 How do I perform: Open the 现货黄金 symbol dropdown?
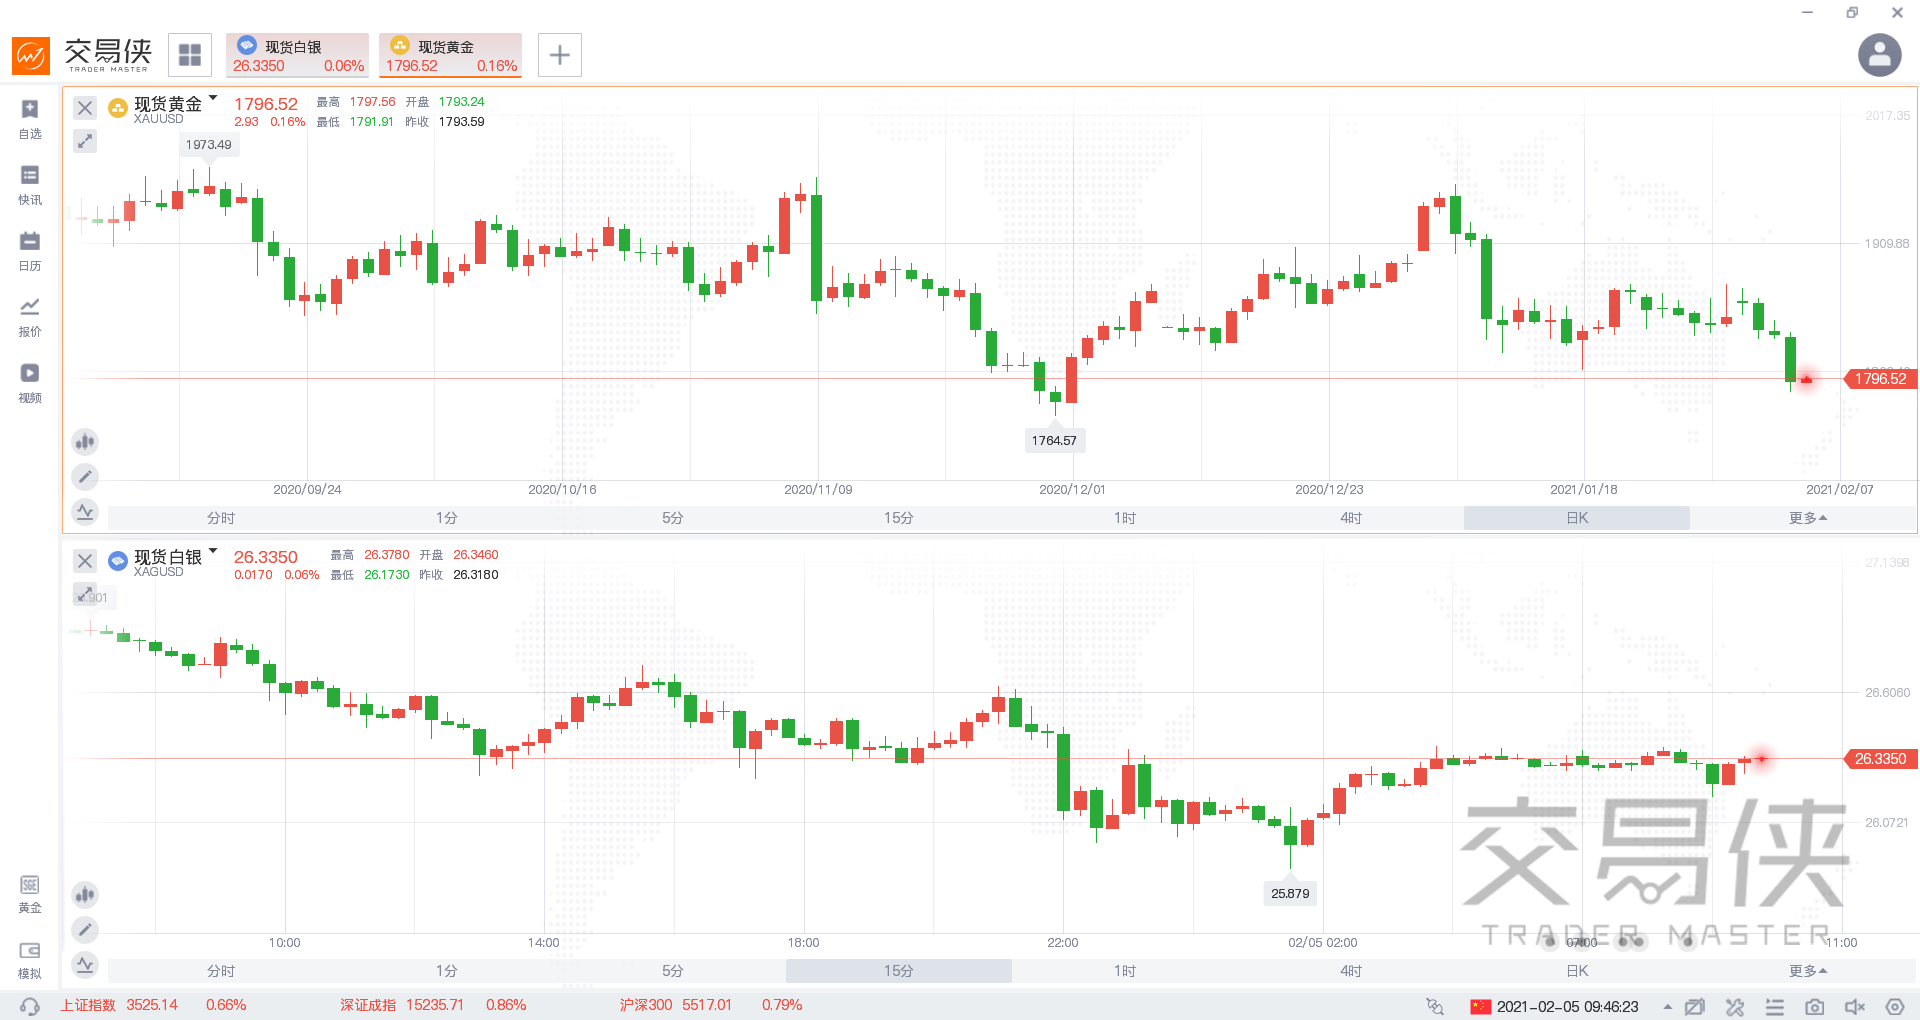[x=213, y=100]
